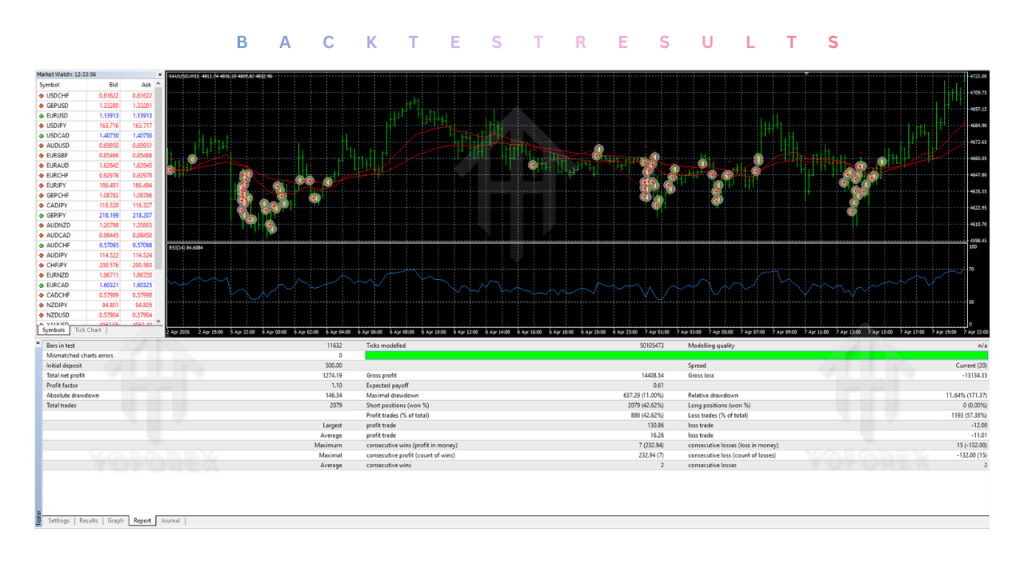The image size is (1024, 576).
Task: Click the EURAUD direction arrow icon
Action: click(x=42, y=165)
